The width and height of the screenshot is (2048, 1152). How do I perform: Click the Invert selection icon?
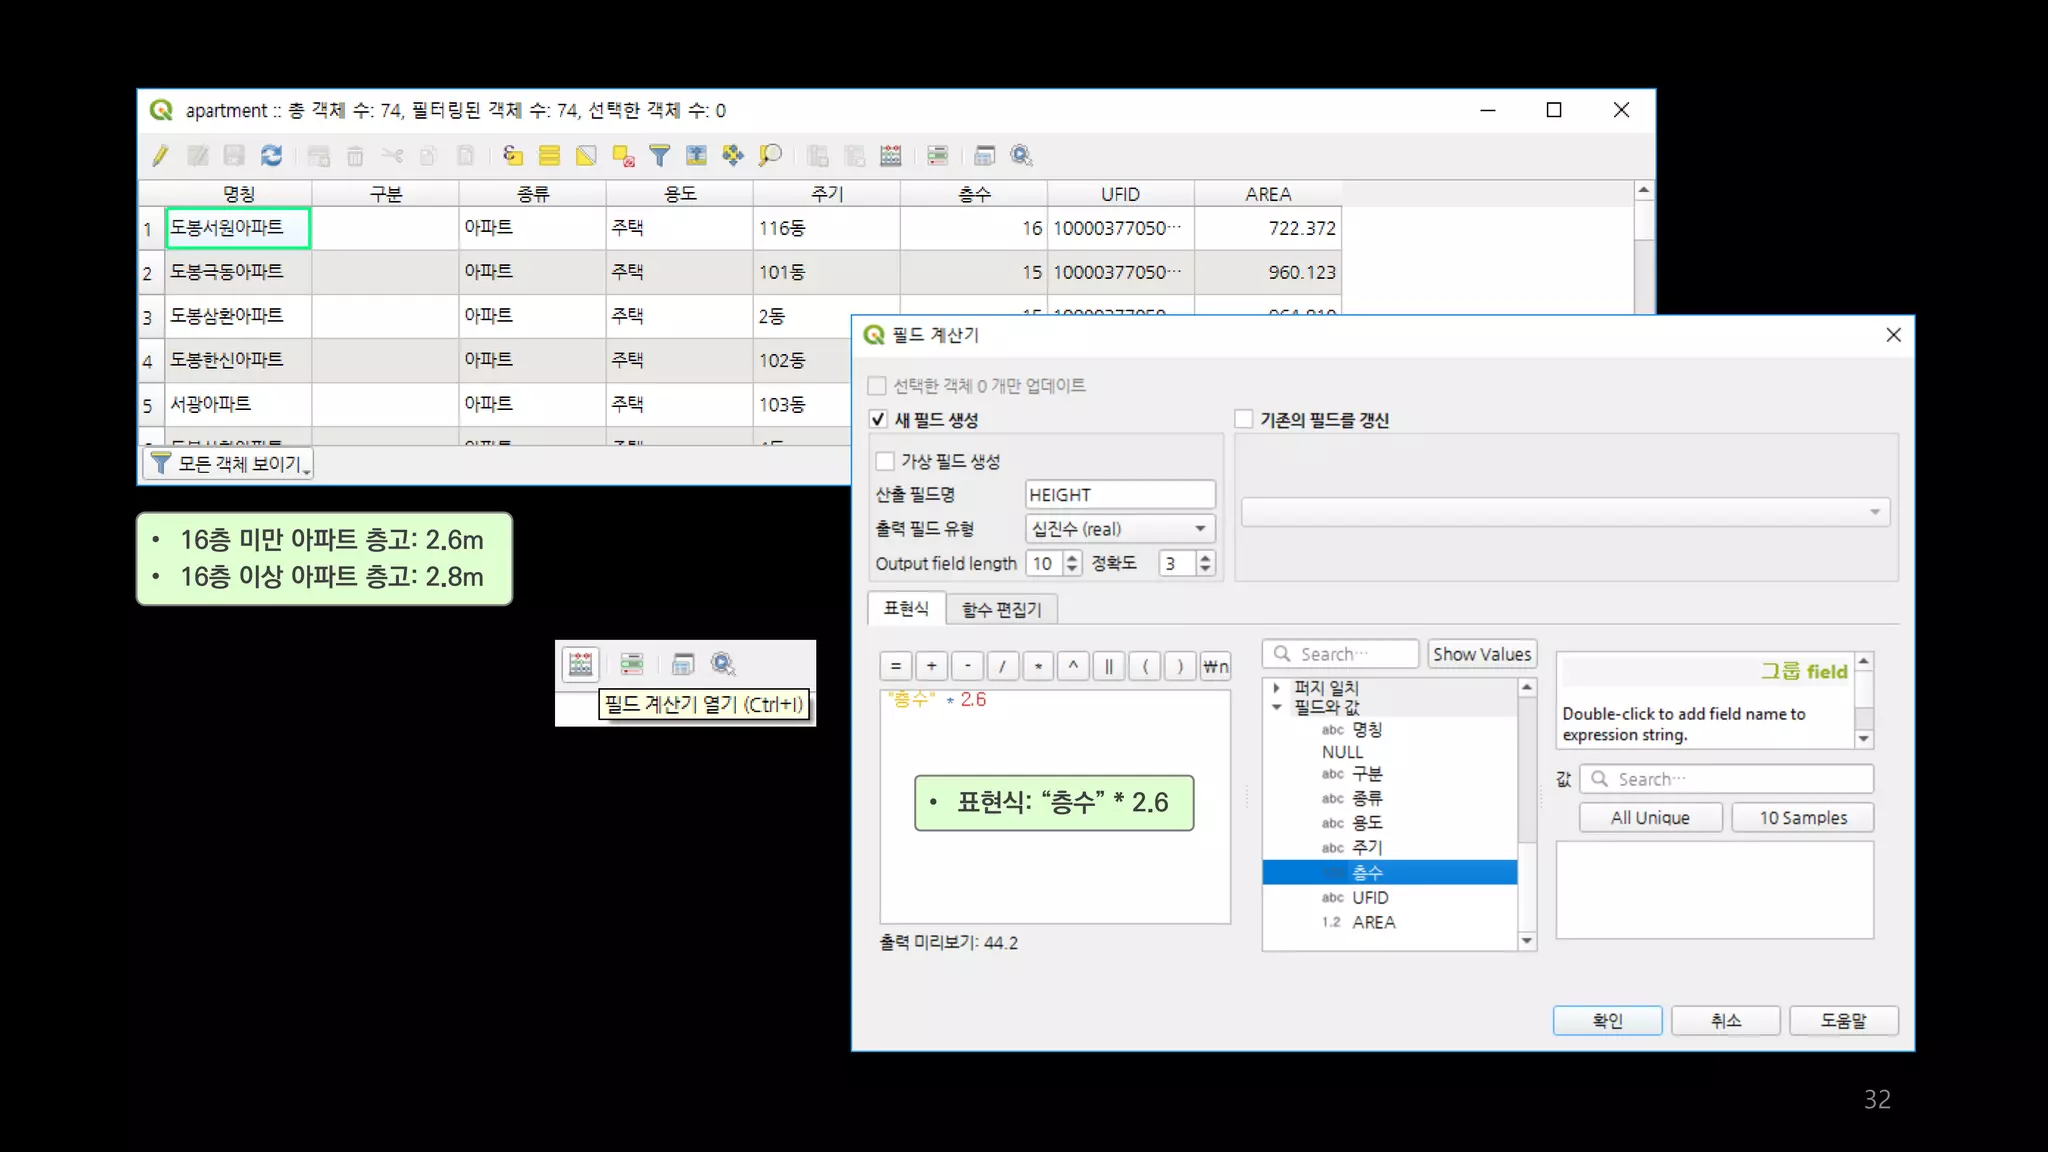coord(586,155)
